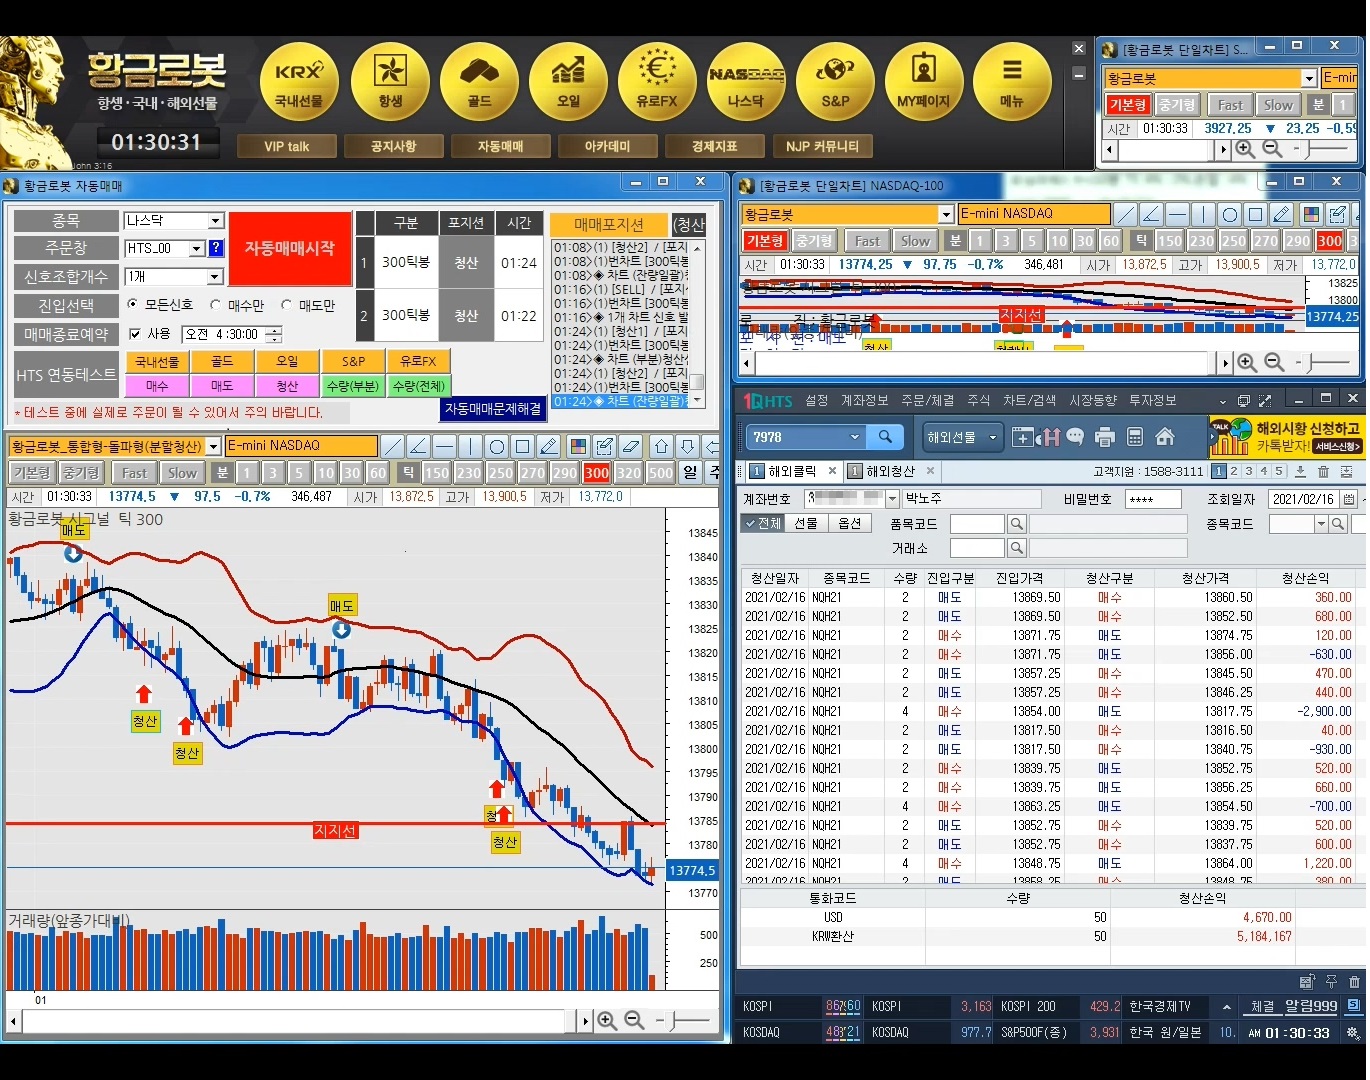Expand 황금로봇 dropdown in NASDAQ-100 chart window

click(x=946, y=214)
